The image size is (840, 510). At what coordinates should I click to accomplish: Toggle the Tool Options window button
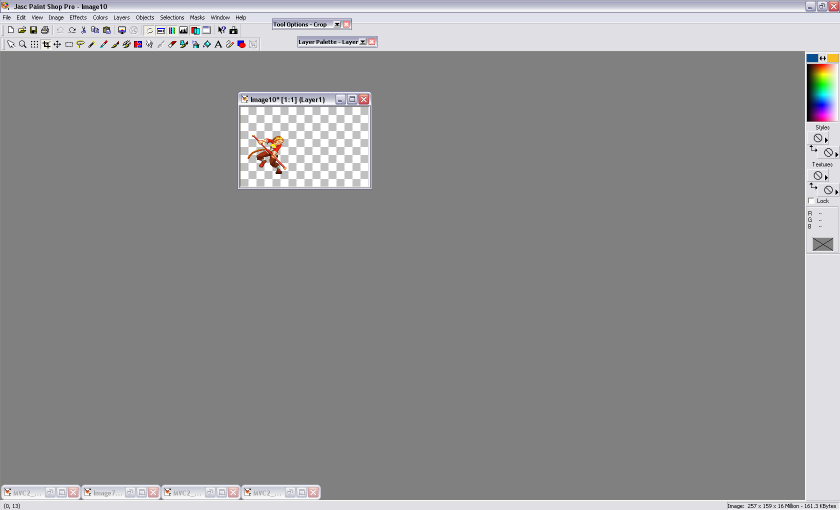161,30
